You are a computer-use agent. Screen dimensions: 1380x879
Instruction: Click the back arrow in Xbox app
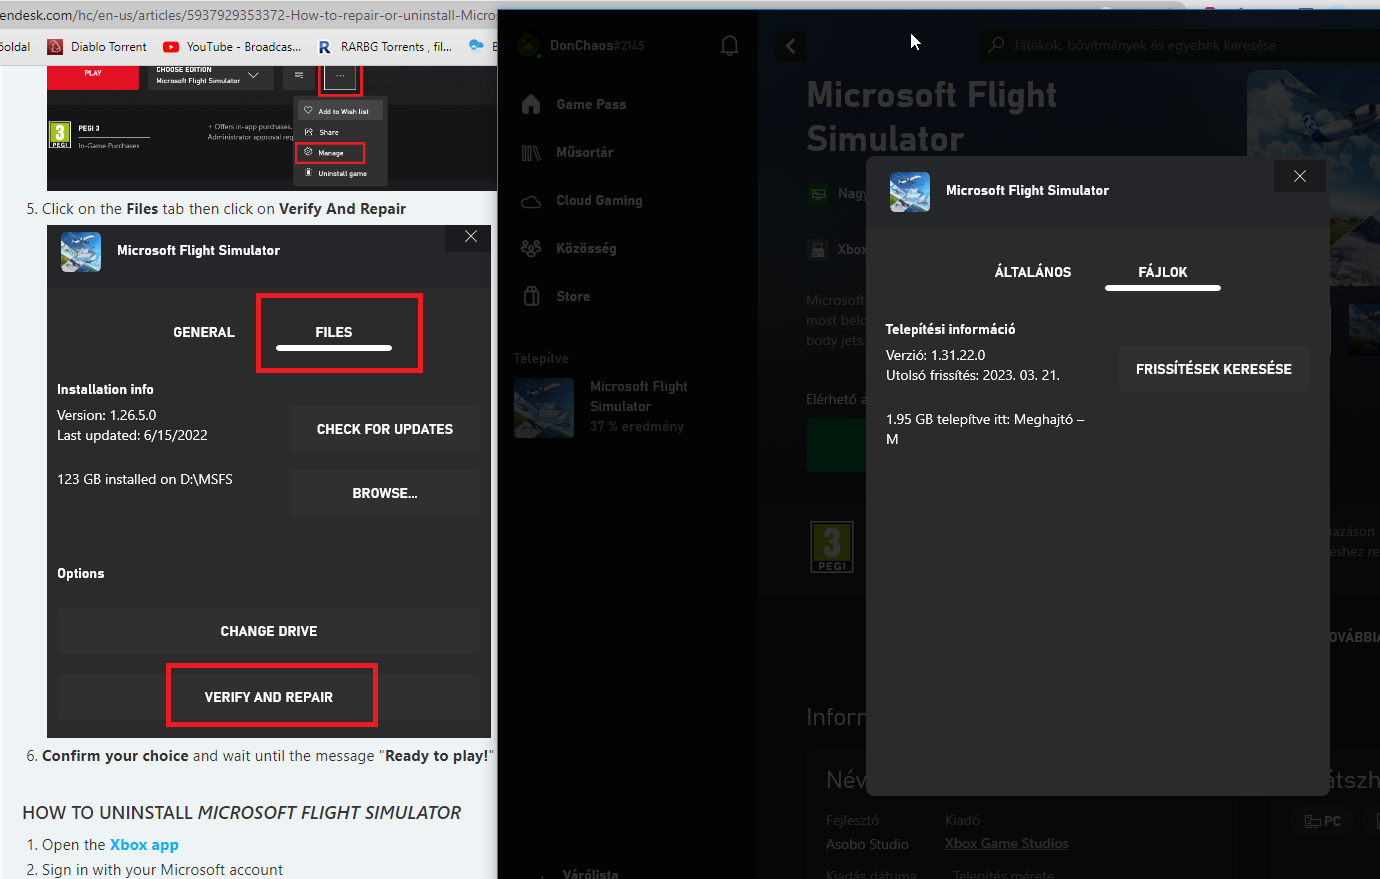click(x=791, y=46)
